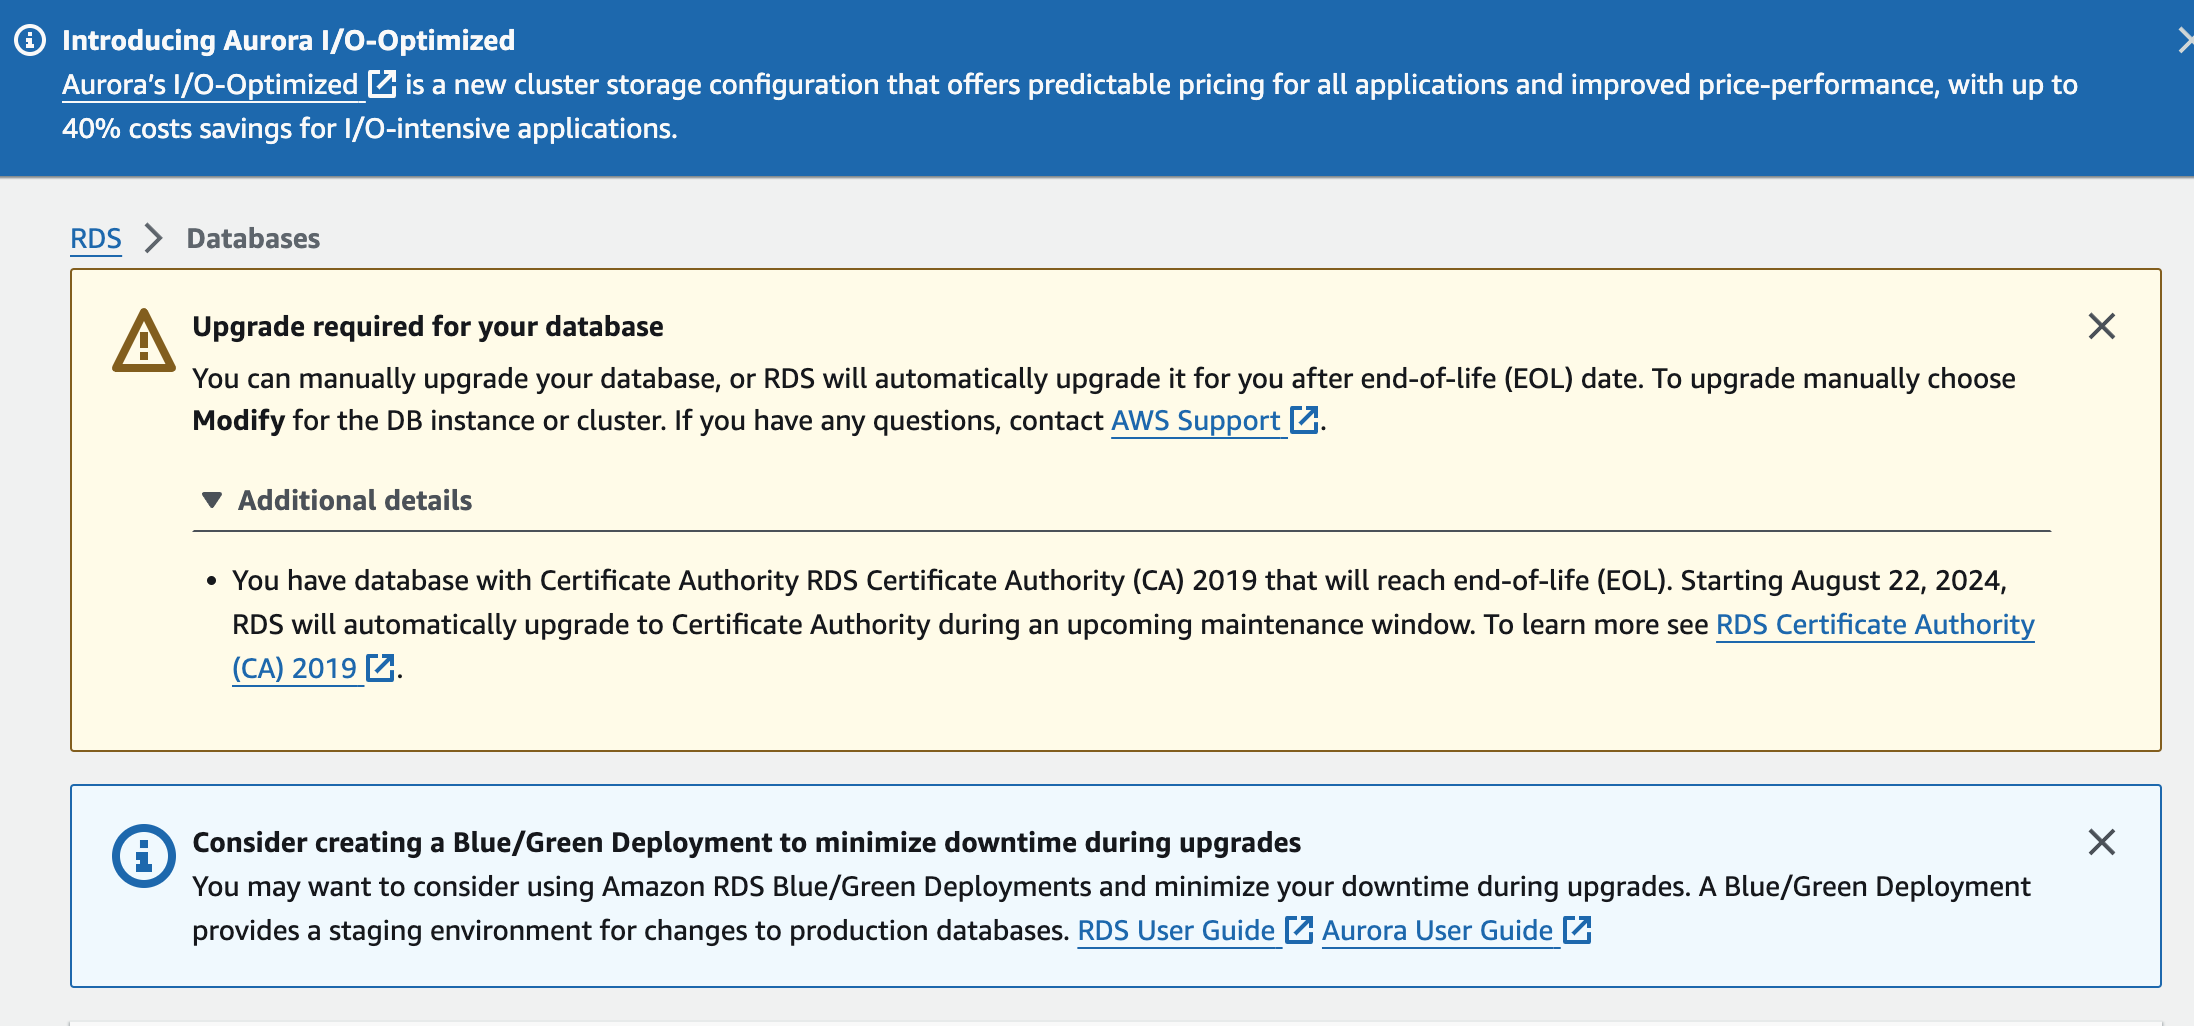Go to RDS breadcrumb link
Image resolution: width=2194 pixels, height=1026 pixels.
click(96, 238)
